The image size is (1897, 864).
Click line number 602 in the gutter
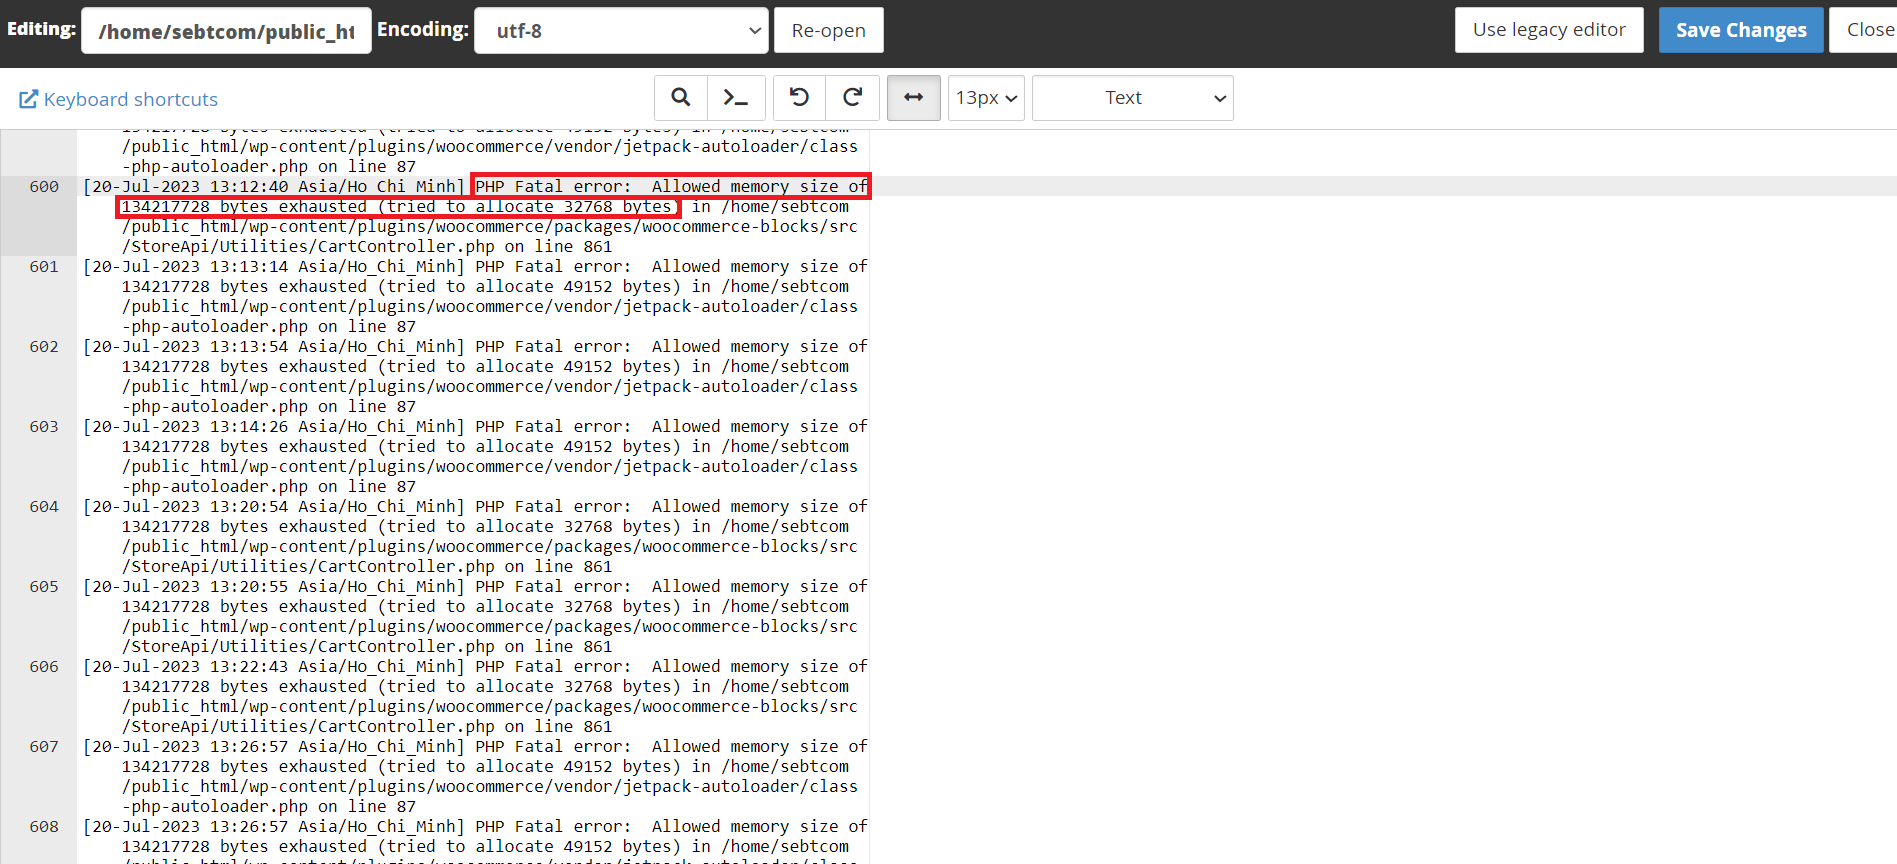pyautogui.click(x=44, y=347)
